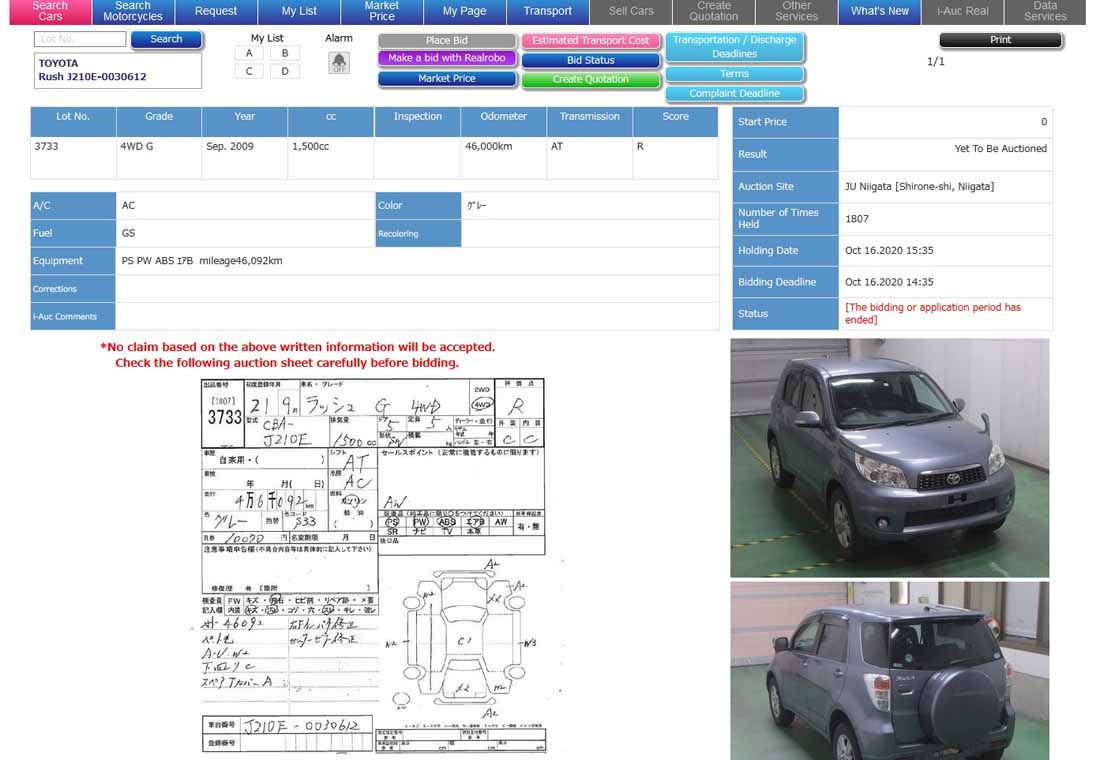Select My List slot D
Image resolution: width=1100 pixels, height=760 pixels.
tap(285, 71)
